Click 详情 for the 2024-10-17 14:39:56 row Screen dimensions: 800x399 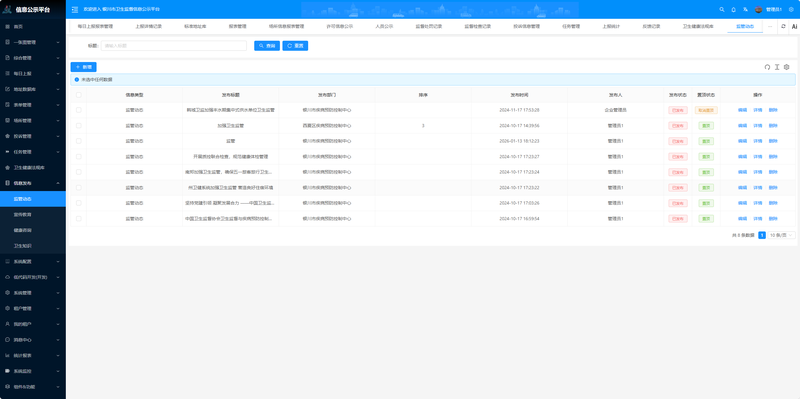pos(758,126)
